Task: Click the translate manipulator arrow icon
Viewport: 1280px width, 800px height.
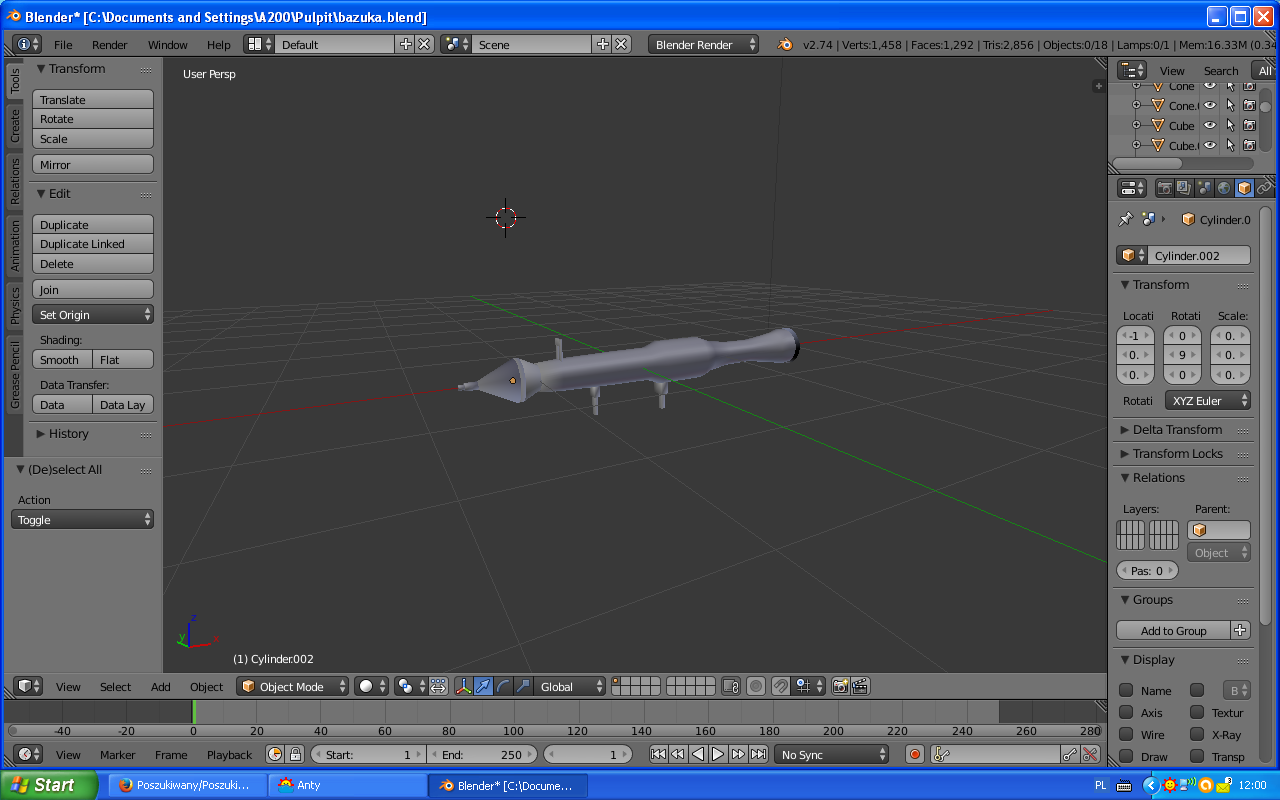Action: click(483, 686)
